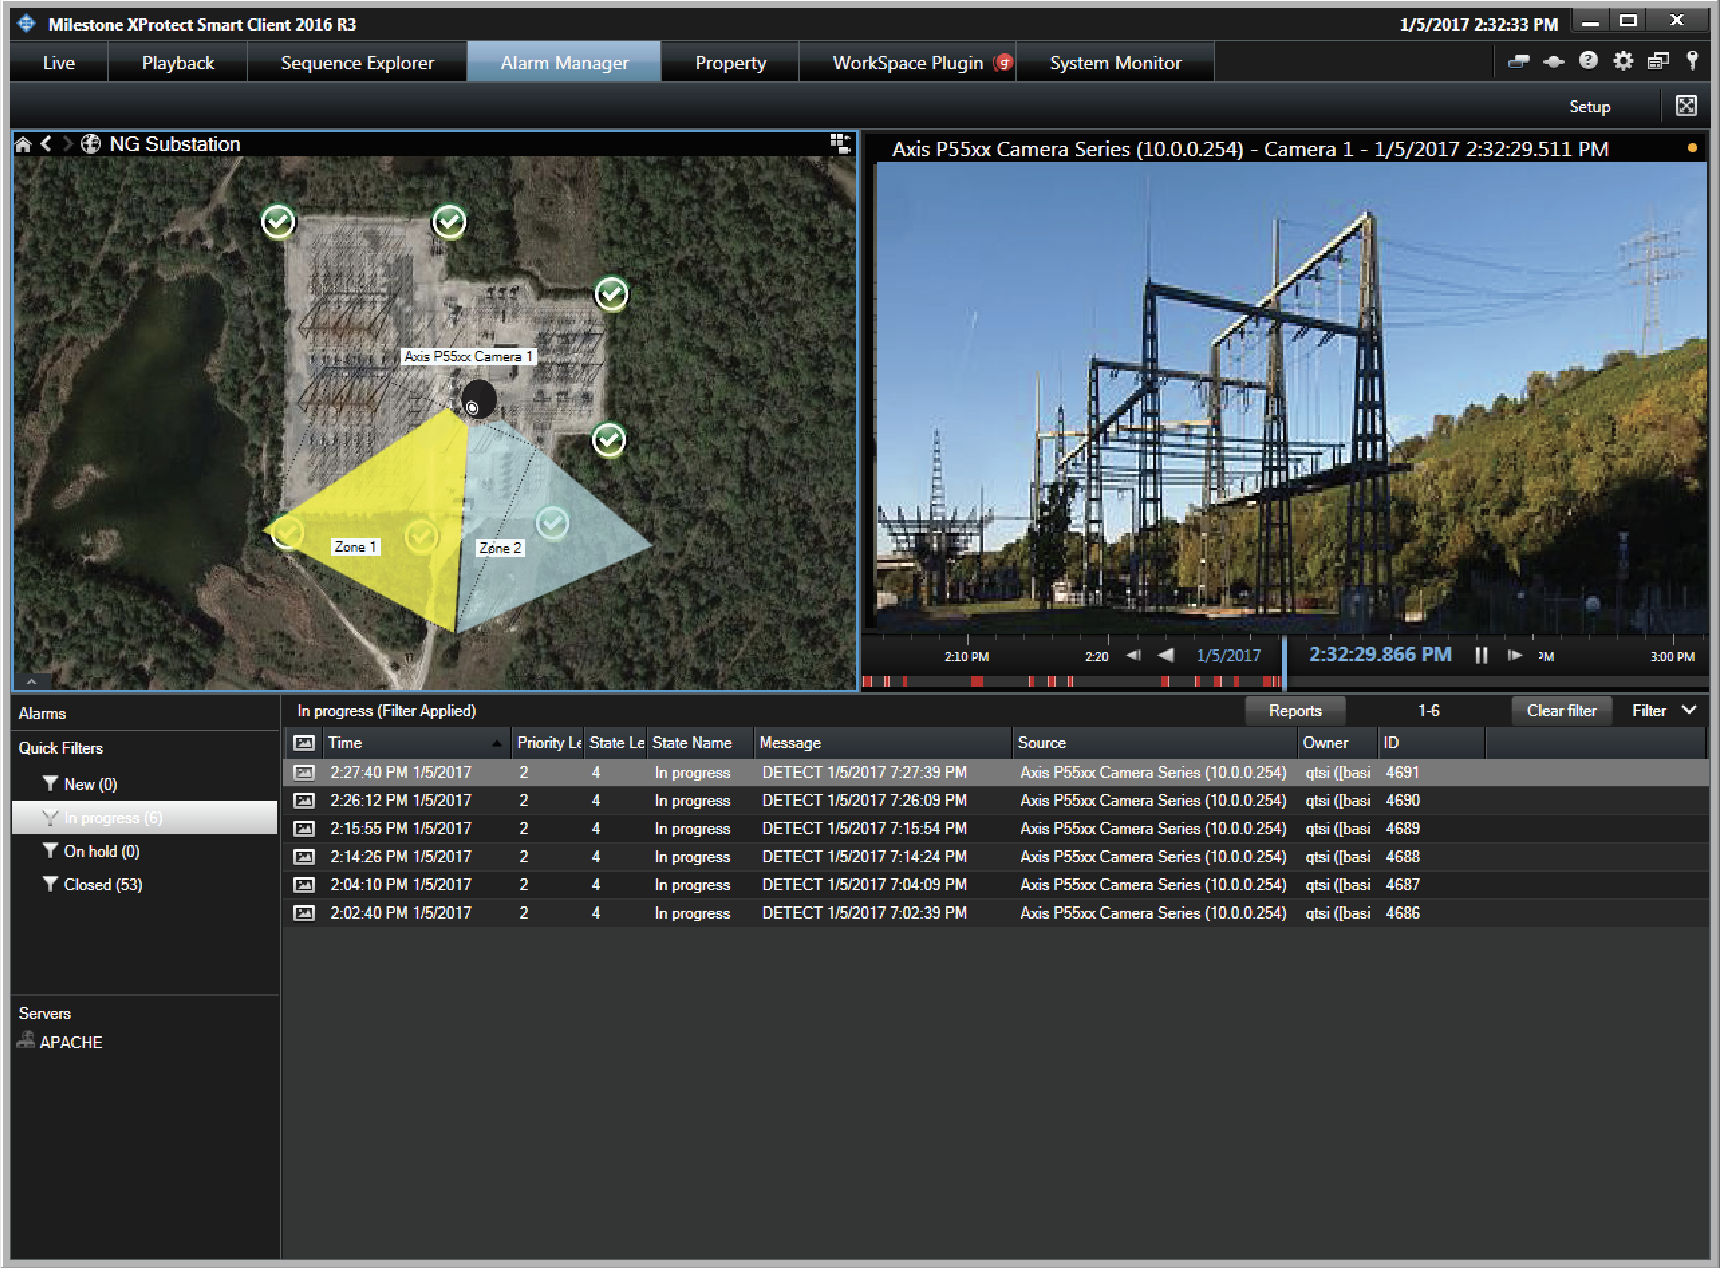Sort by Priority Level column header
The width and height of the screenshot is (1720, 1268).
(x=548, y=742)
